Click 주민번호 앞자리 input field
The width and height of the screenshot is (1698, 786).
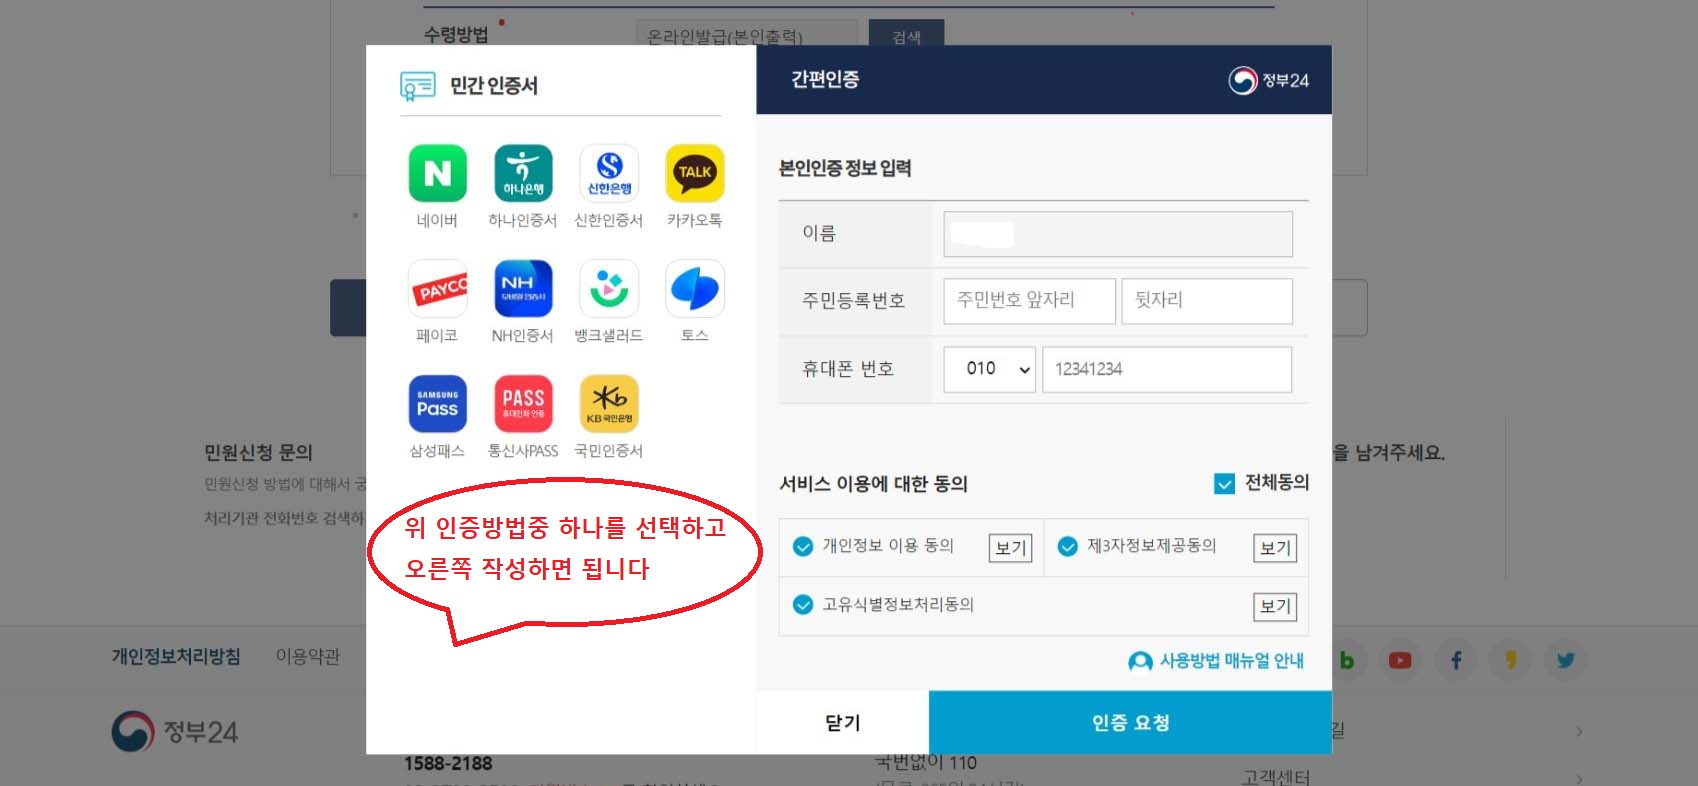coord(1029,300)
